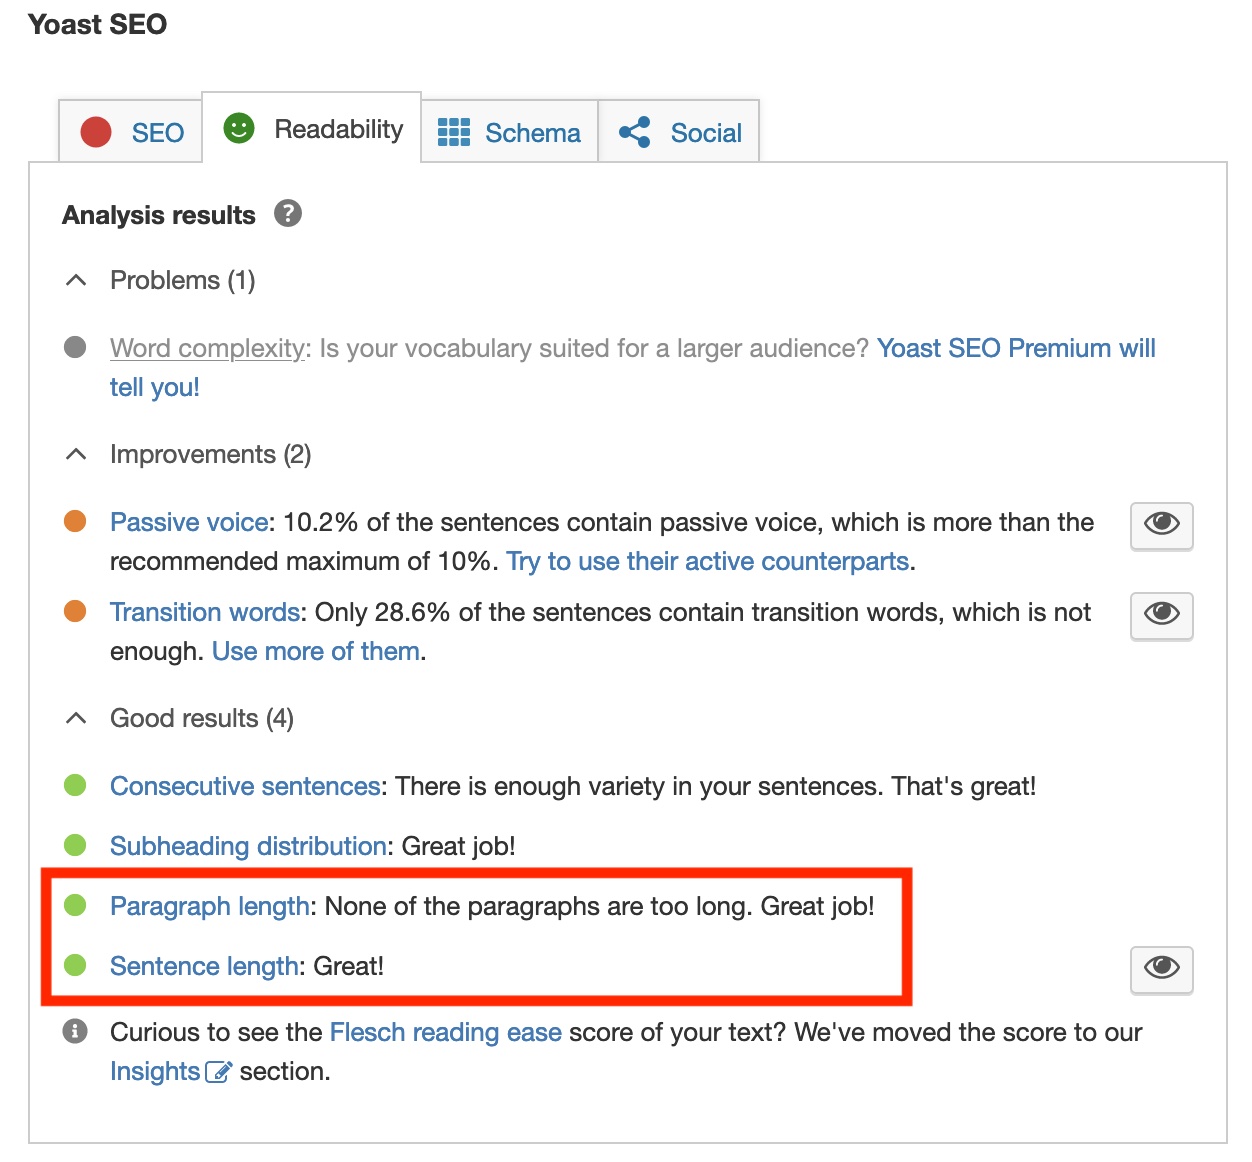Collapse the Good results (4) section

coord(76,719)
